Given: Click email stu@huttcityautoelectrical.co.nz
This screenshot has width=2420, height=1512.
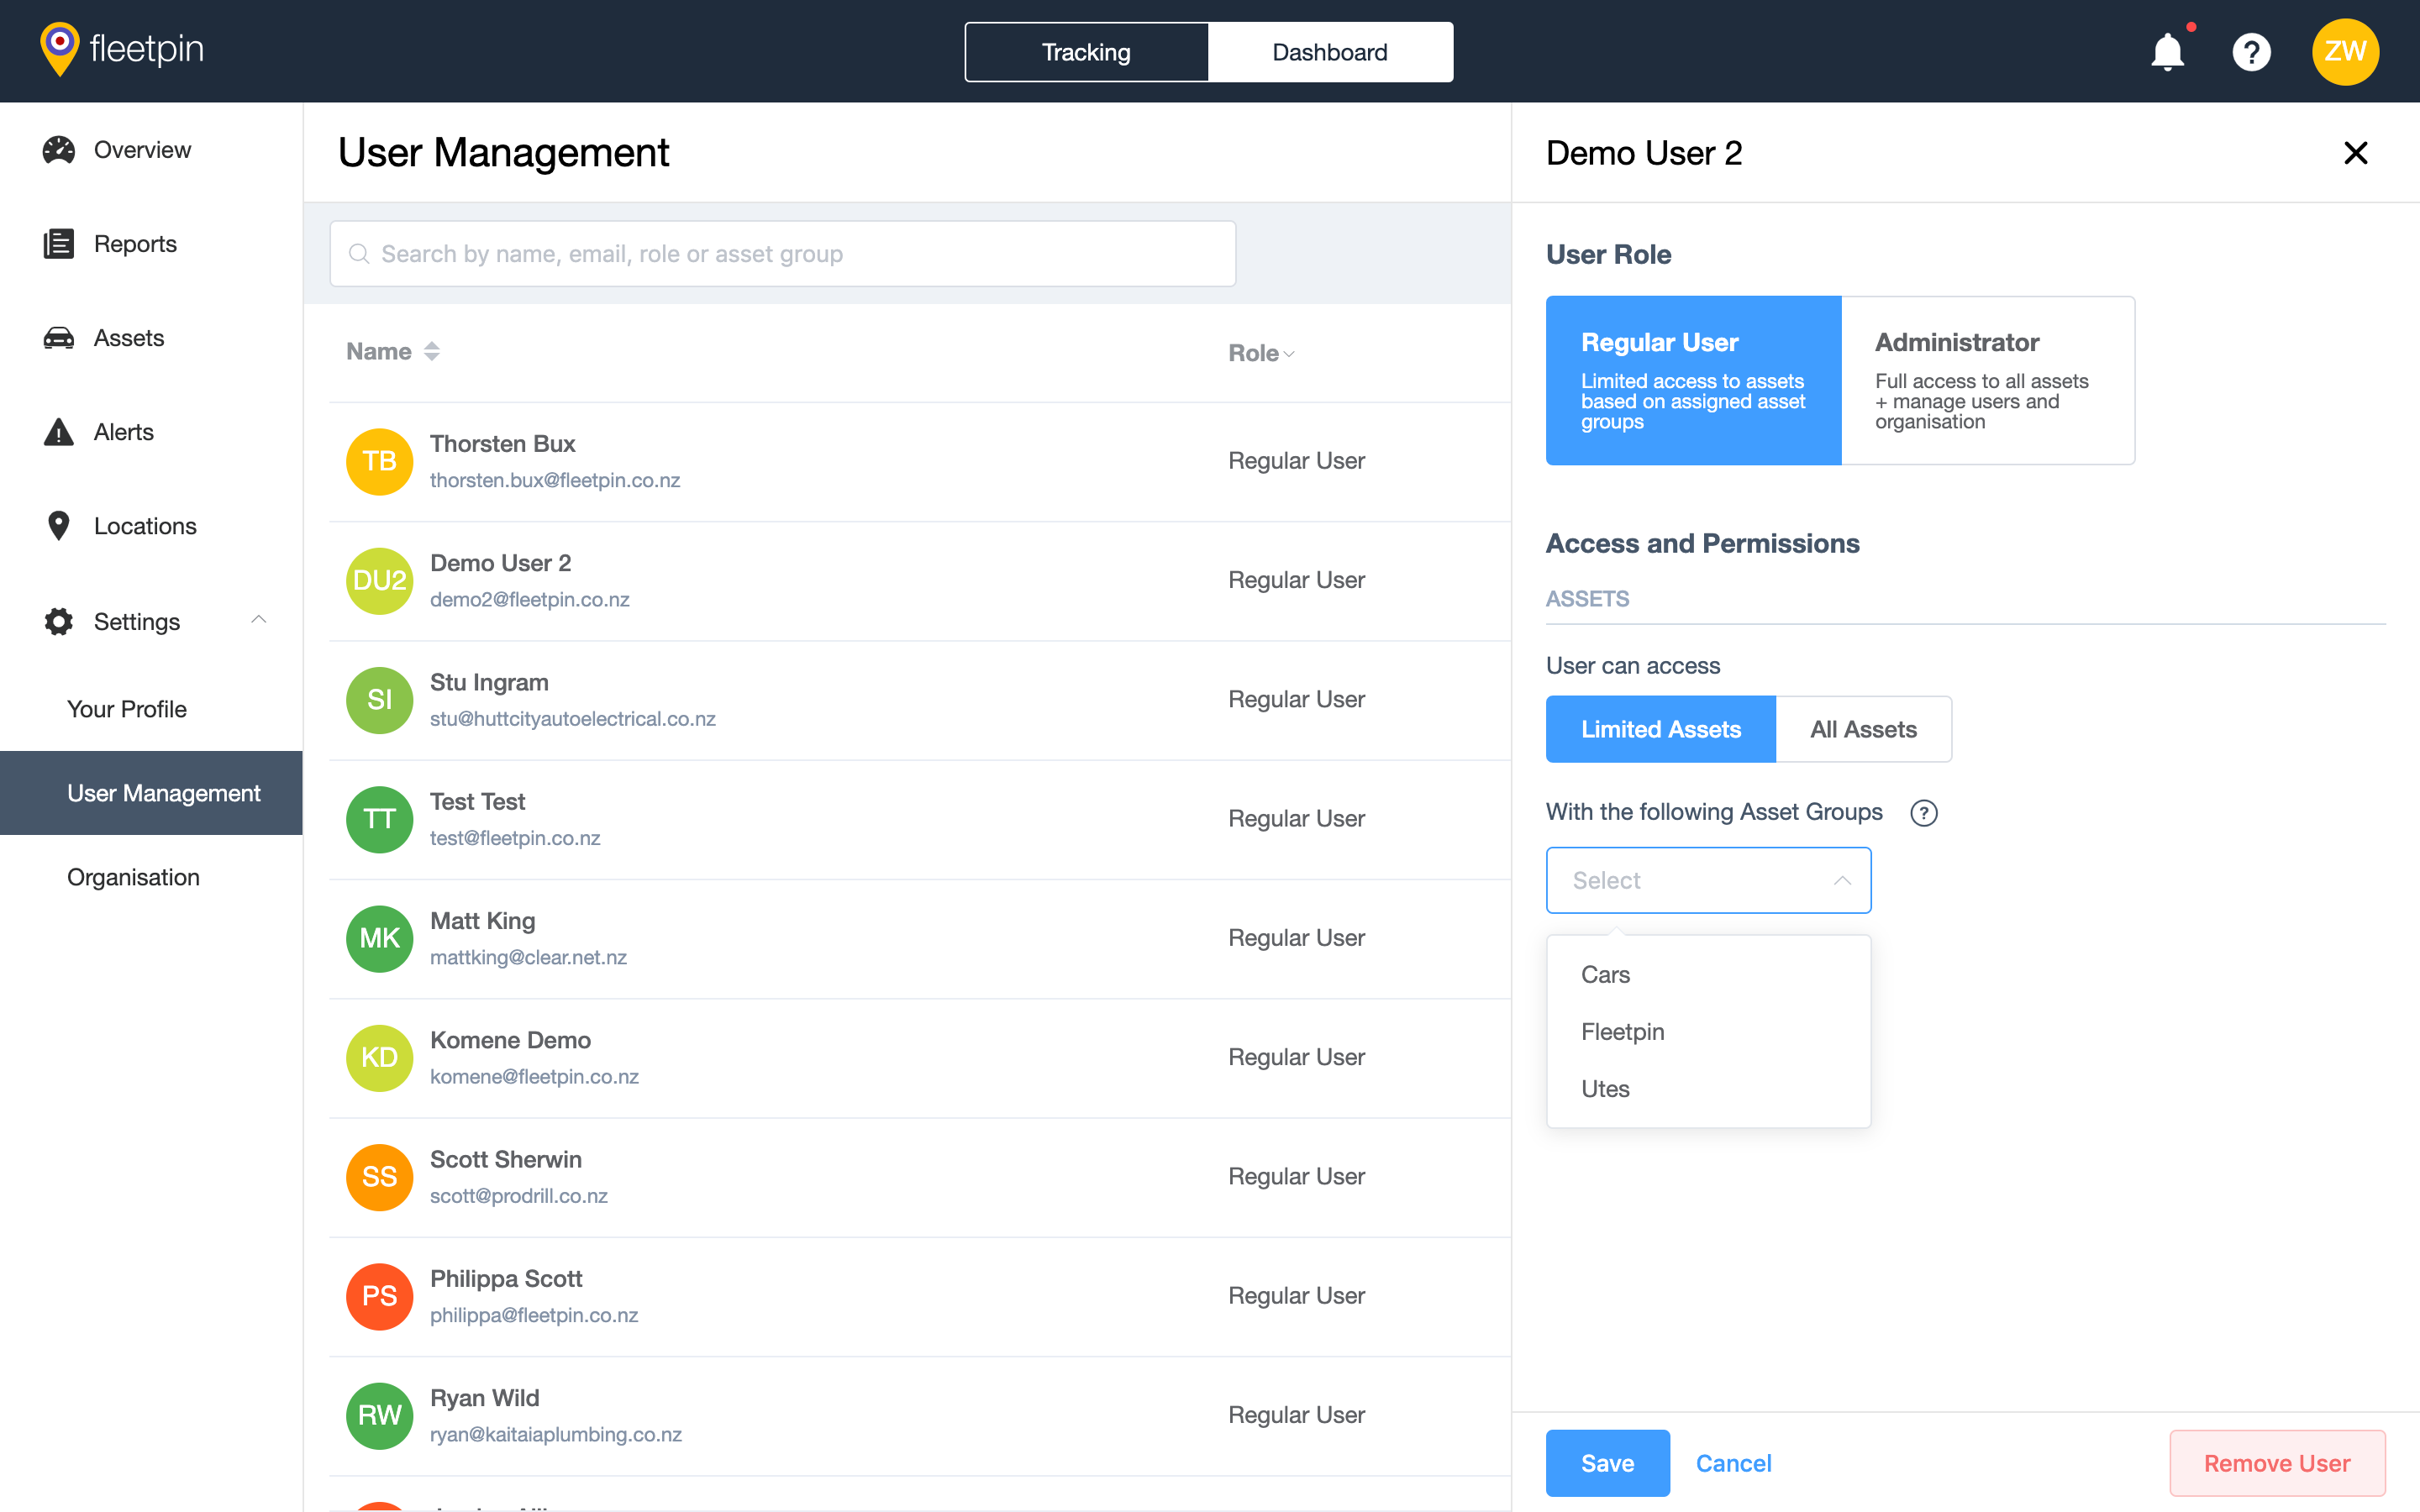Looking at the screenshot, I should pyautogui.click(x=573, y=718).
